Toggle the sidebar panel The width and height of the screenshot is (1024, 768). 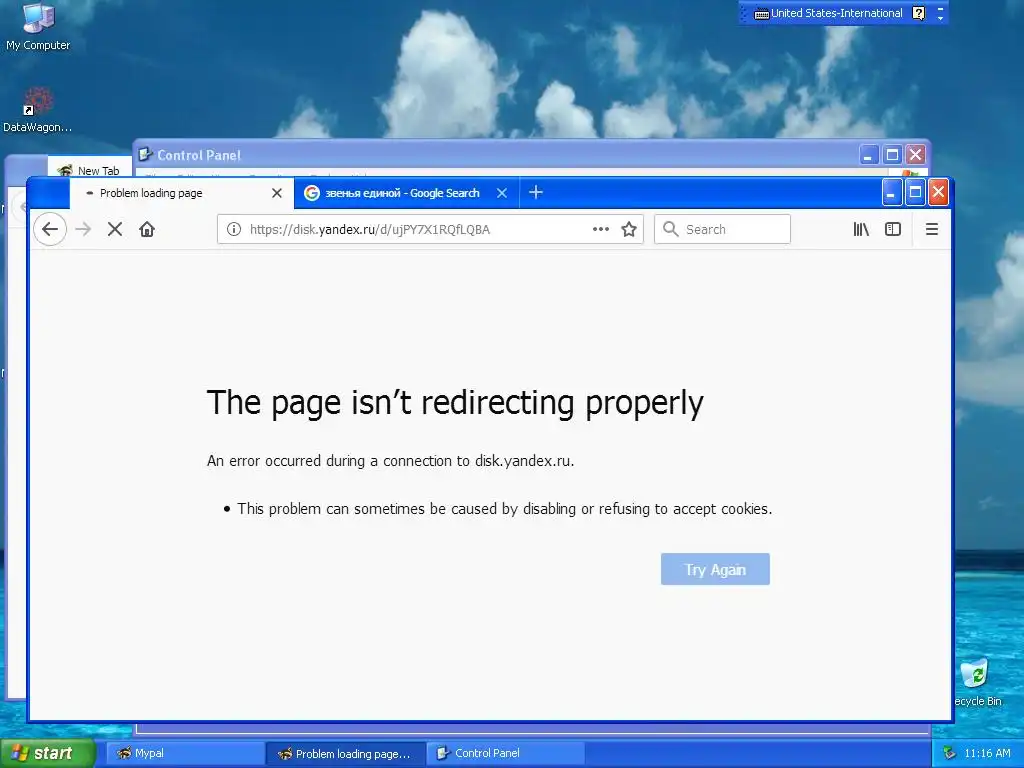(893, 229)
